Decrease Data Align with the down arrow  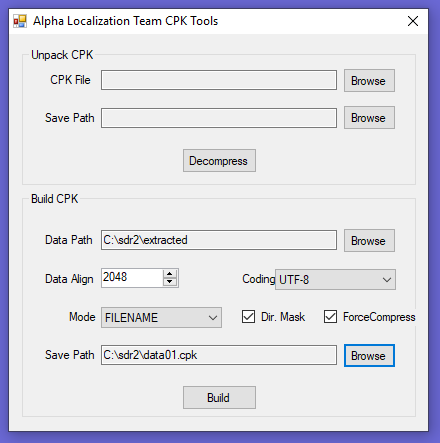170,282
